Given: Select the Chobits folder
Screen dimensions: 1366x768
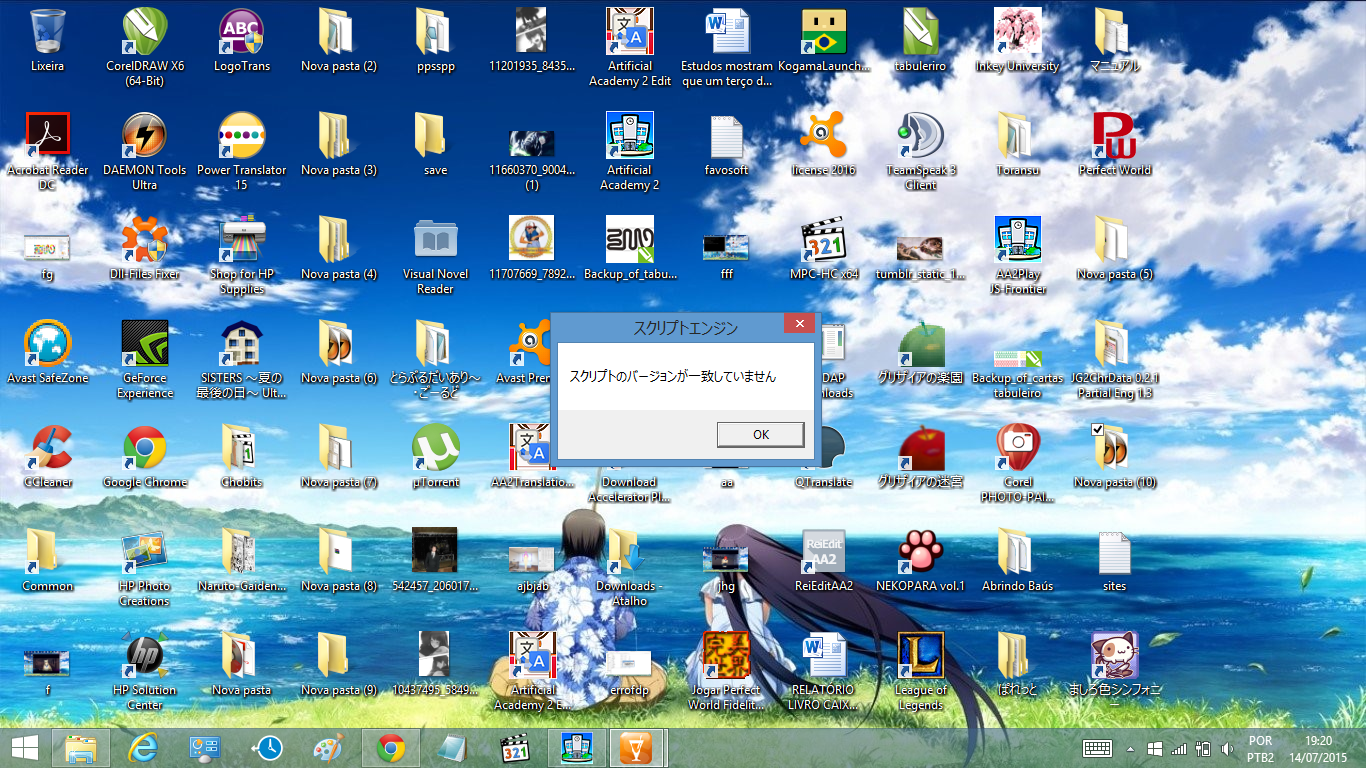Looking at the screenshot, I should [241, 456].
